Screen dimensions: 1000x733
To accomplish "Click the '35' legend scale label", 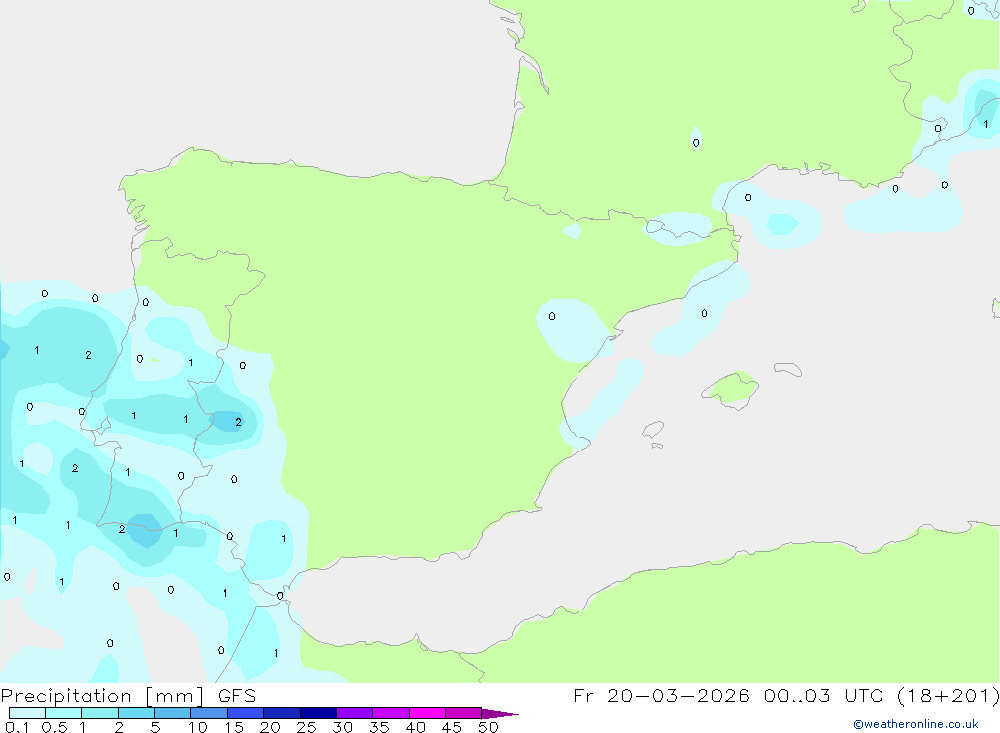I will pos(379,727).
